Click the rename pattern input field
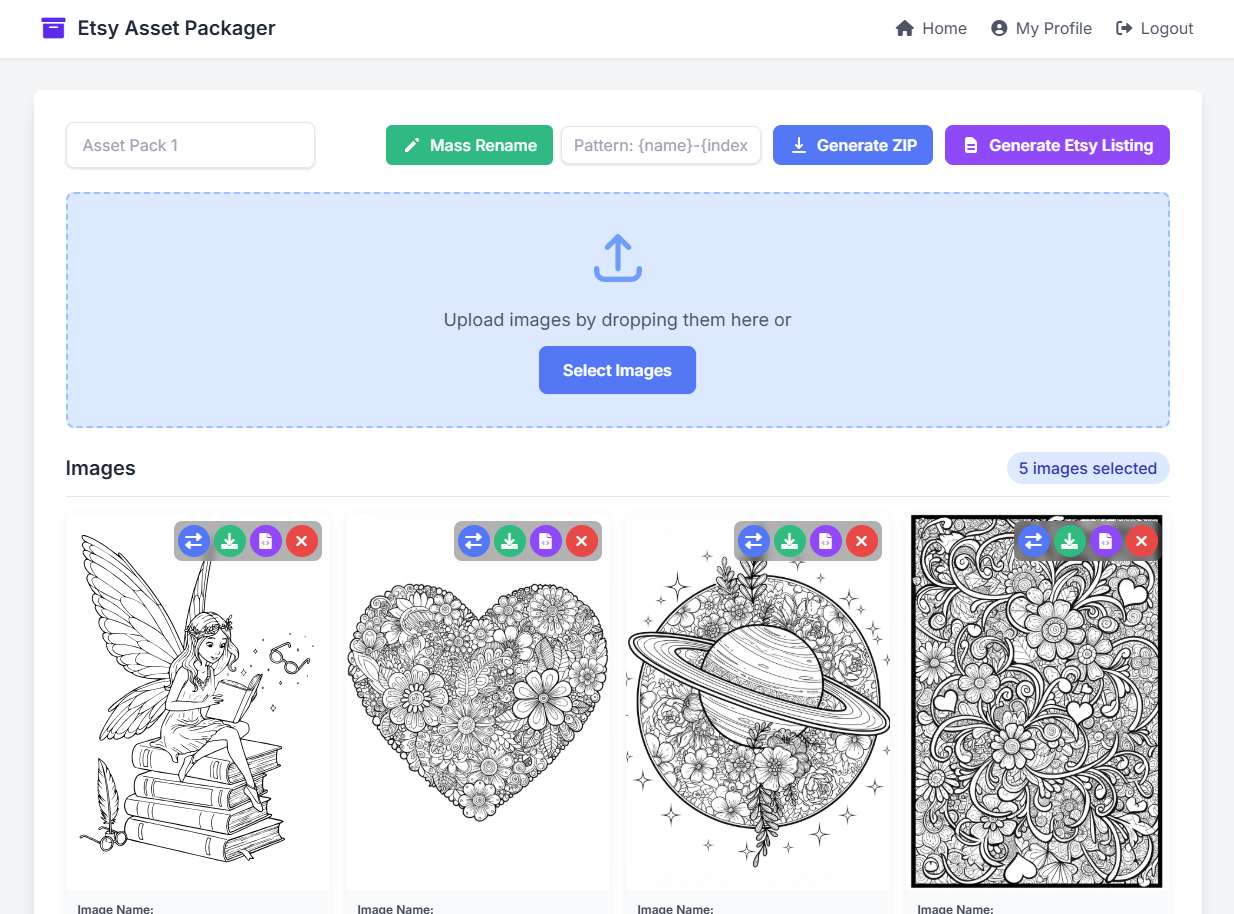 tap(660, 145)
